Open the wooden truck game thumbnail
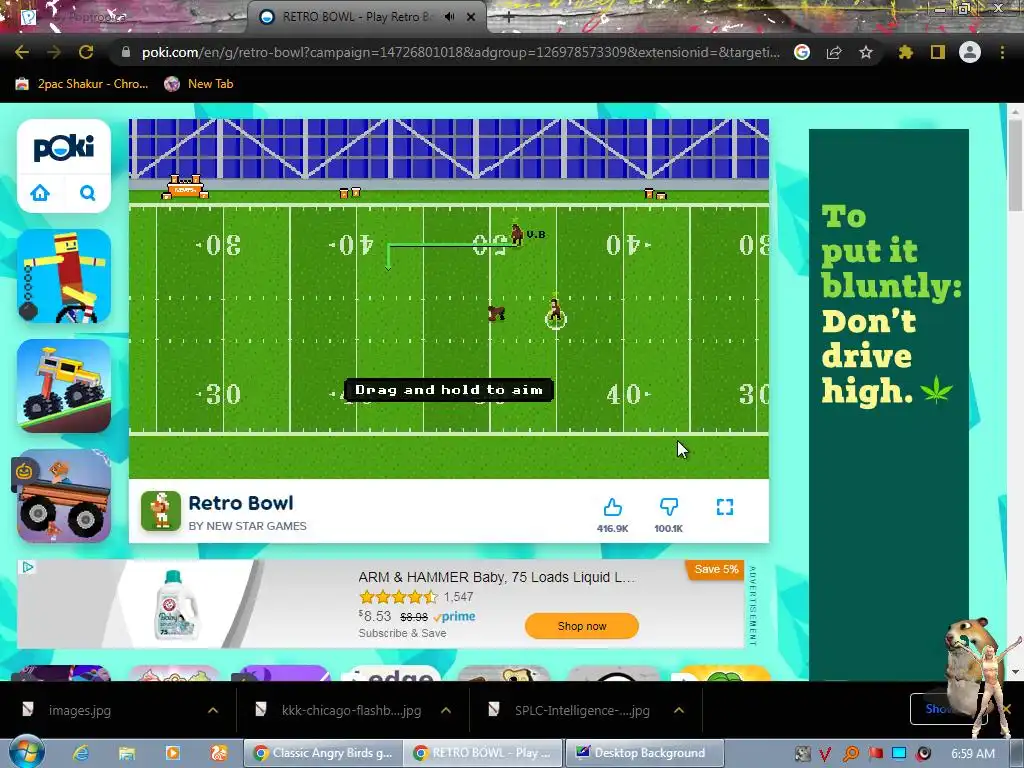 point(64,496)
